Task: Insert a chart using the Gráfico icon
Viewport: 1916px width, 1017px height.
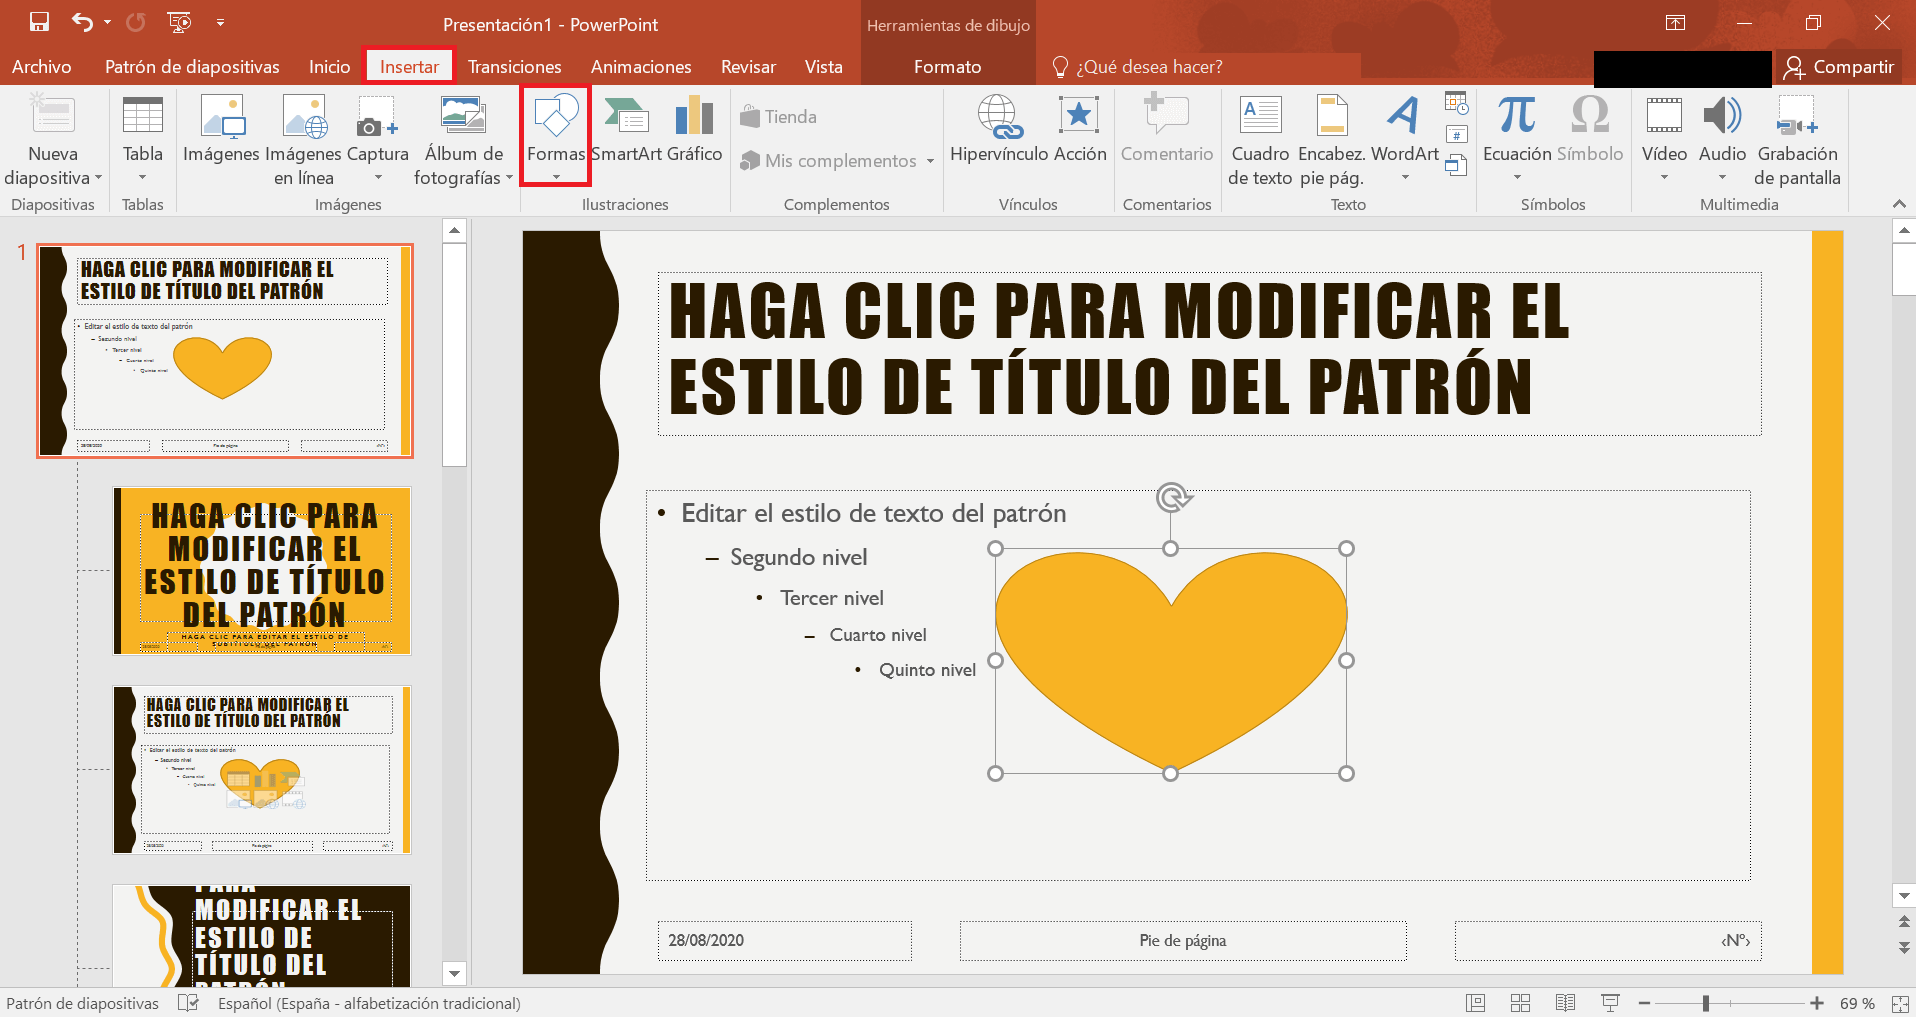Action: [x=694, y=130]
